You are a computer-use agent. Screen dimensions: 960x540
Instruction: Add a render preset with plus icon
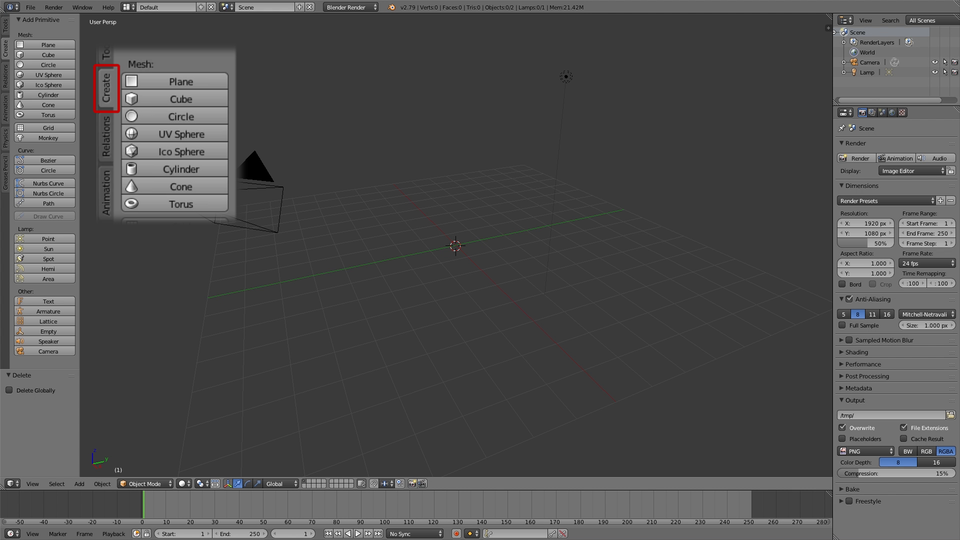[941, 201]
